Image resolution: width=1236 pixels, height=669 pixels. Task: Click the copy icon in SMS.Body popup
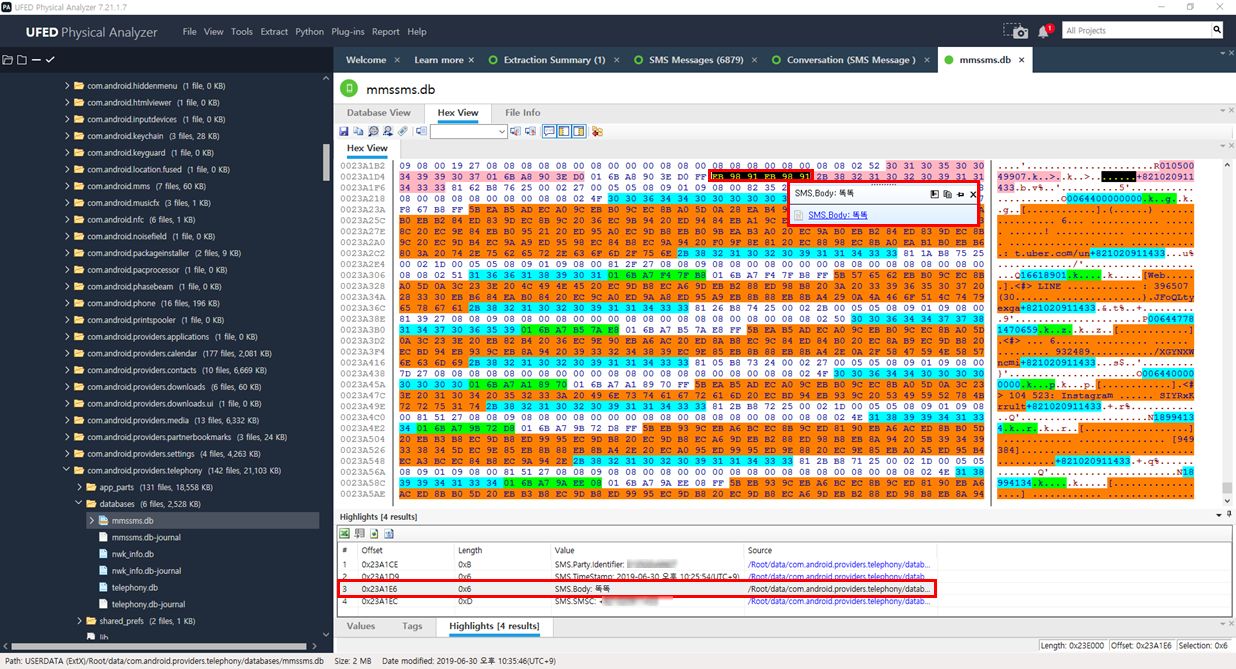[947, 194]
